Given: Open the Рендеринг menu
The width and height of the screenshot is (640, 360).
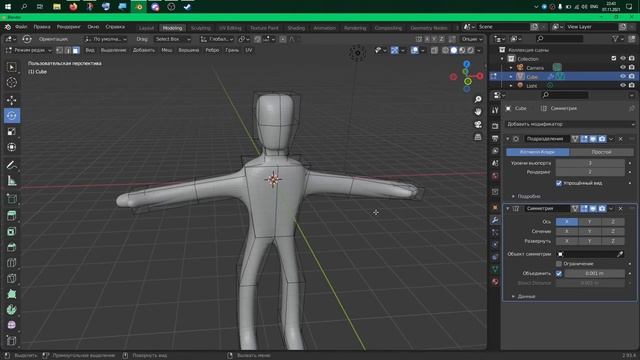Looking at the screenshot, I should 69,27.
